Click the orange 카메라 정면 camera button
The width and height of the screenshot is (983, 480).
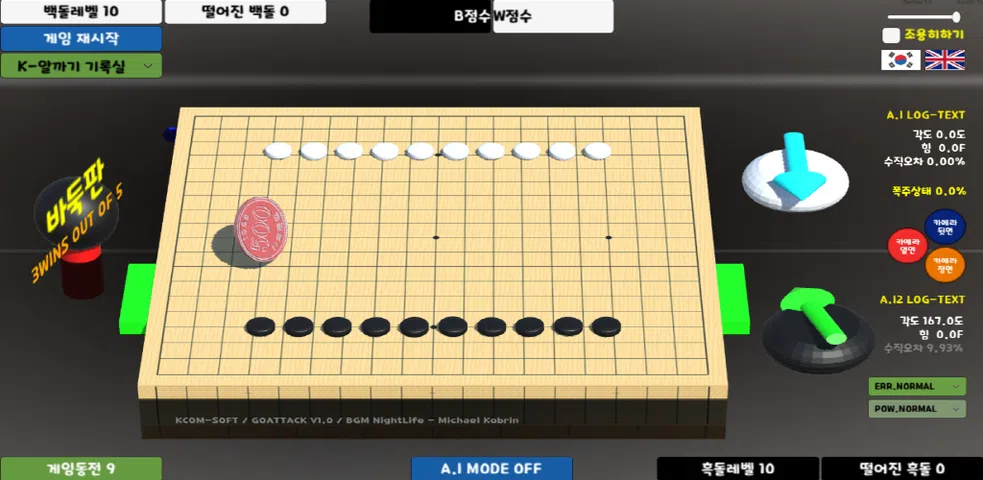[945, 265]
